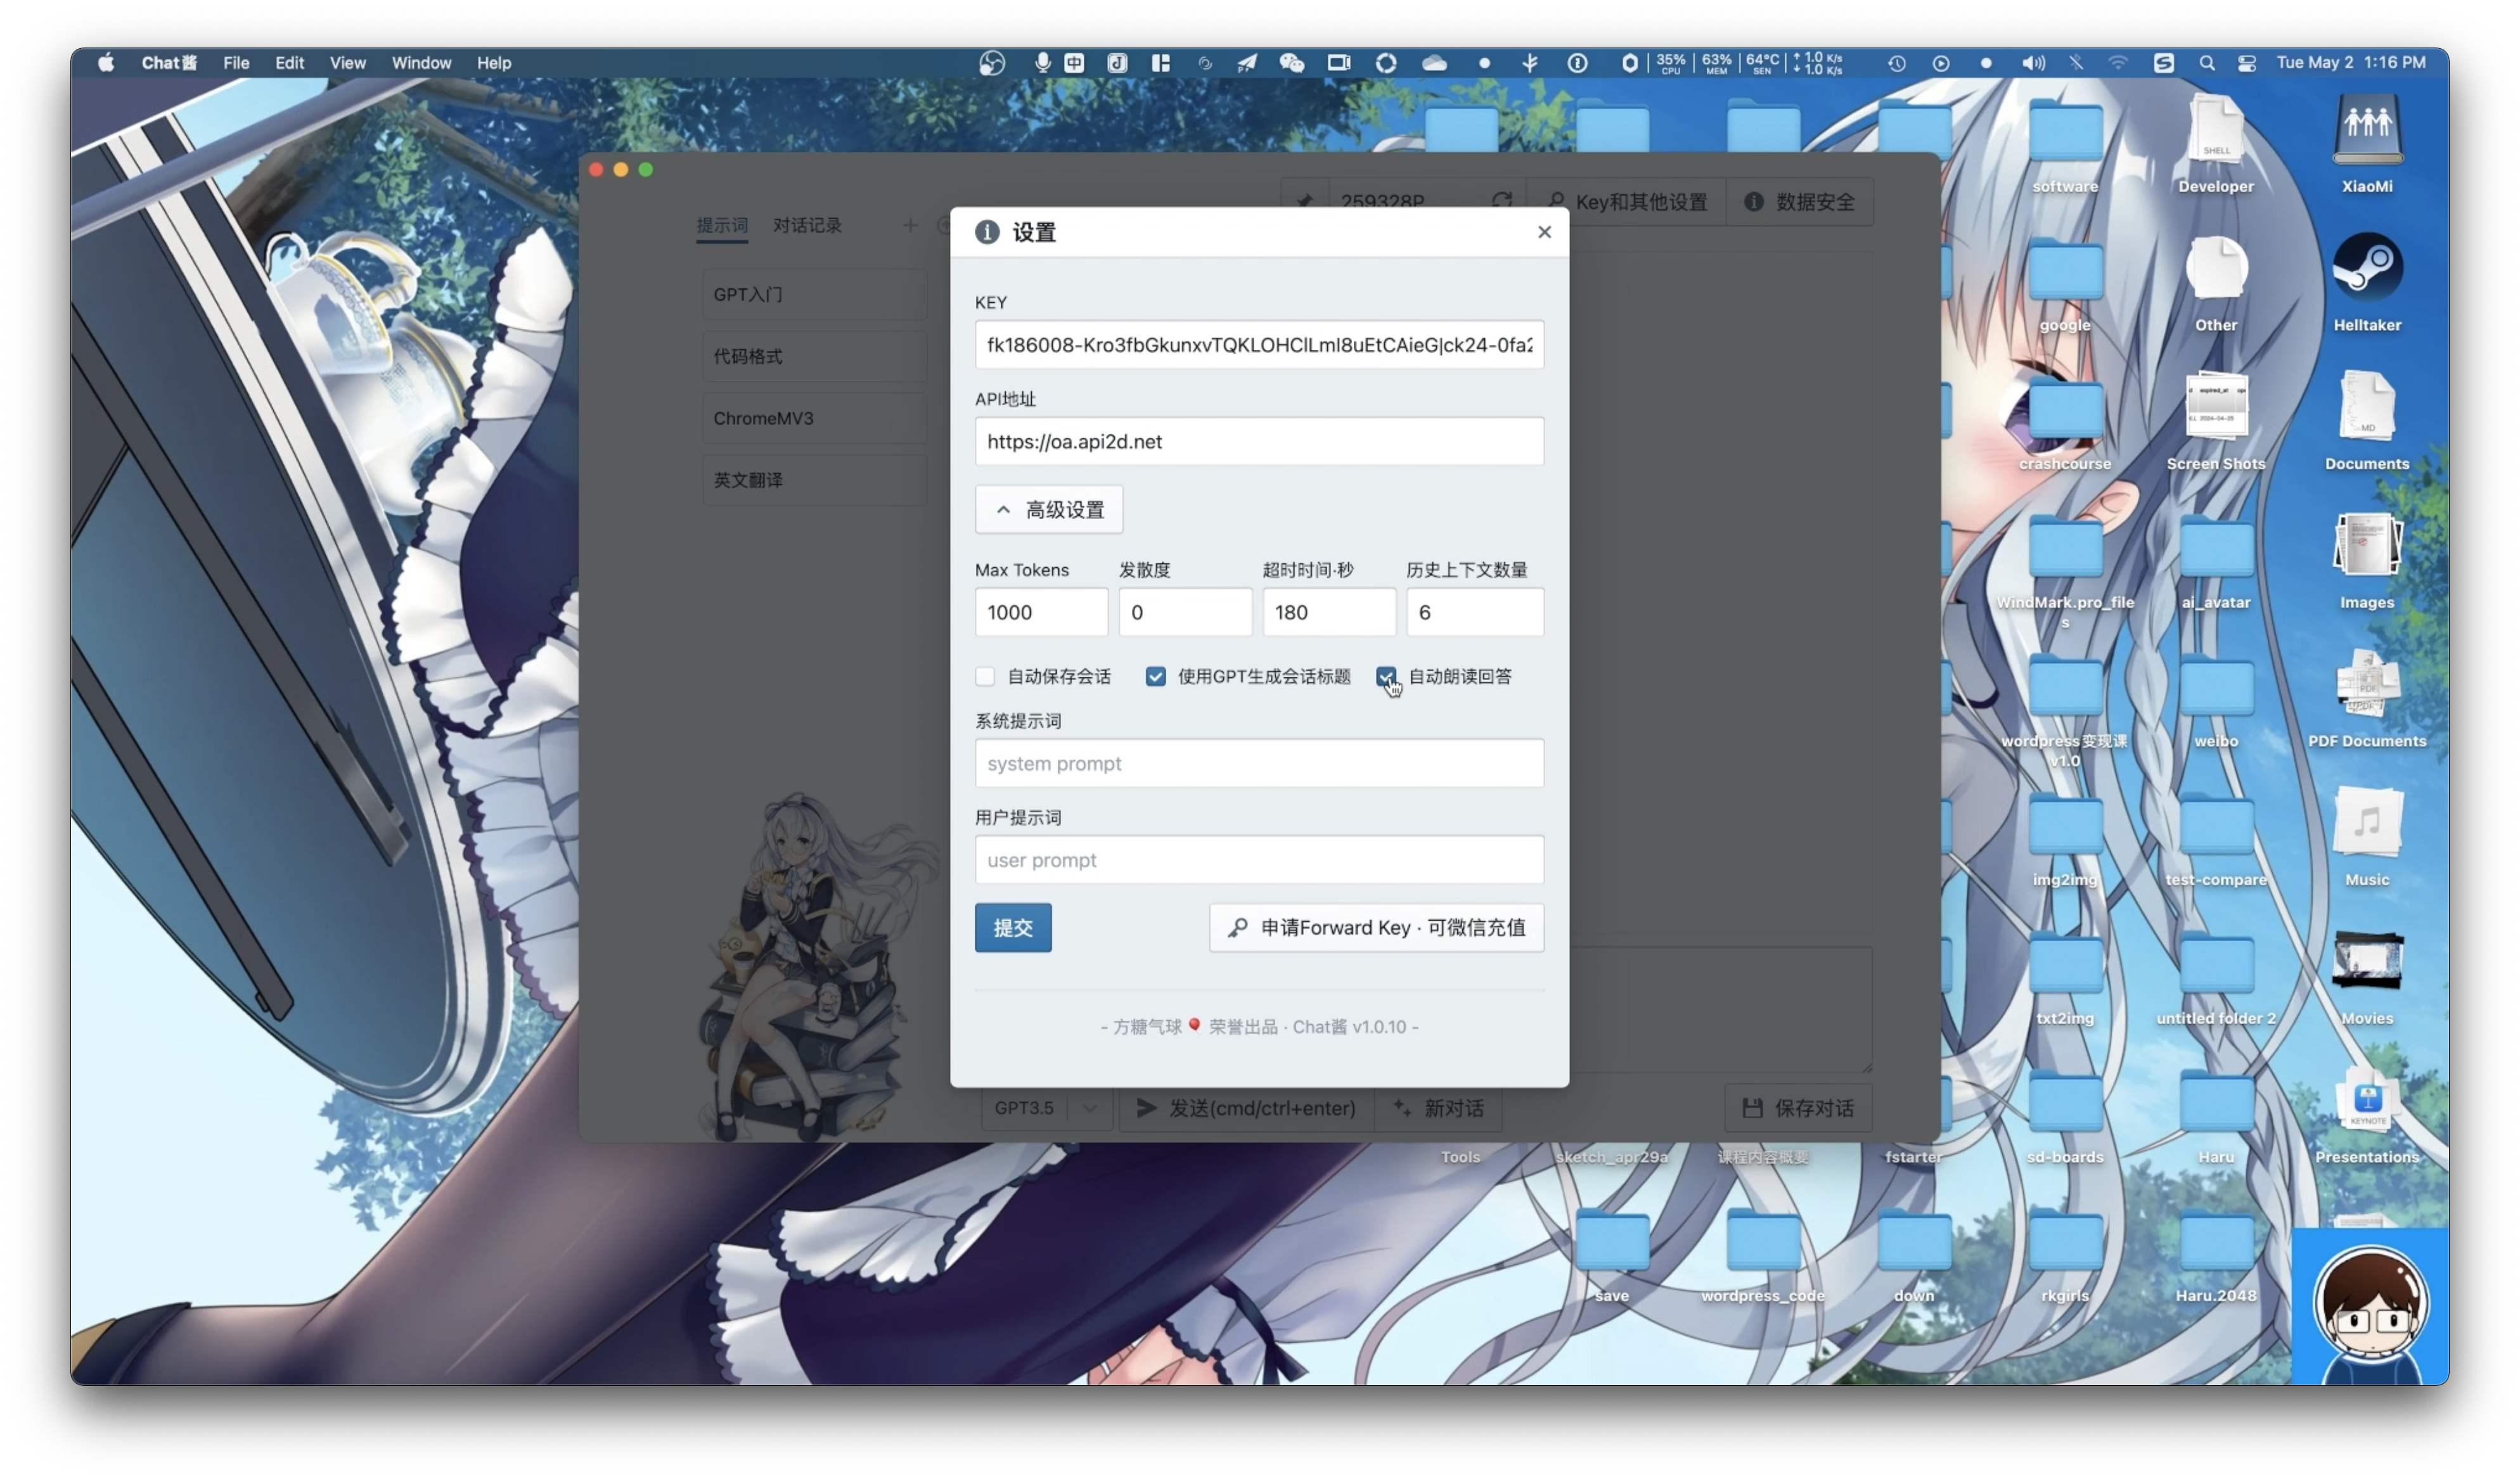
Task: Uncheck 使用GPT生成会话标题 checkbox
Action: [1155, 677]
